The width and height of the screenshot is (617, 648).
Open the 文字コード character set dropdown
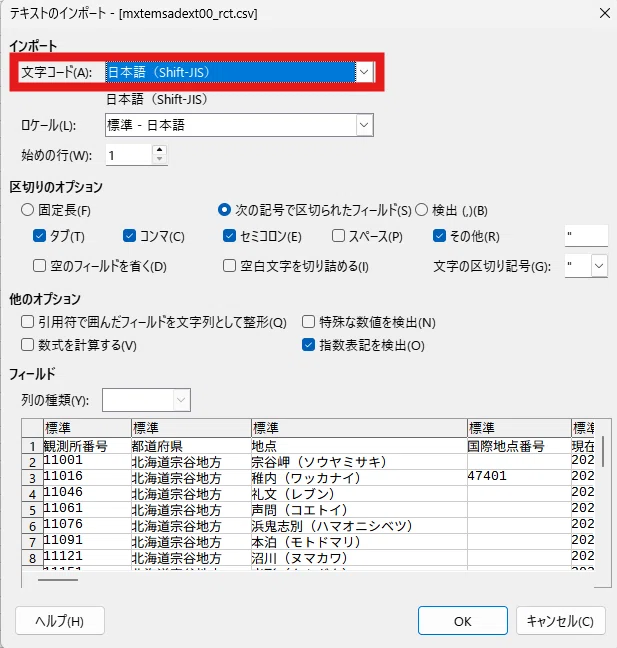click(364, 72)
